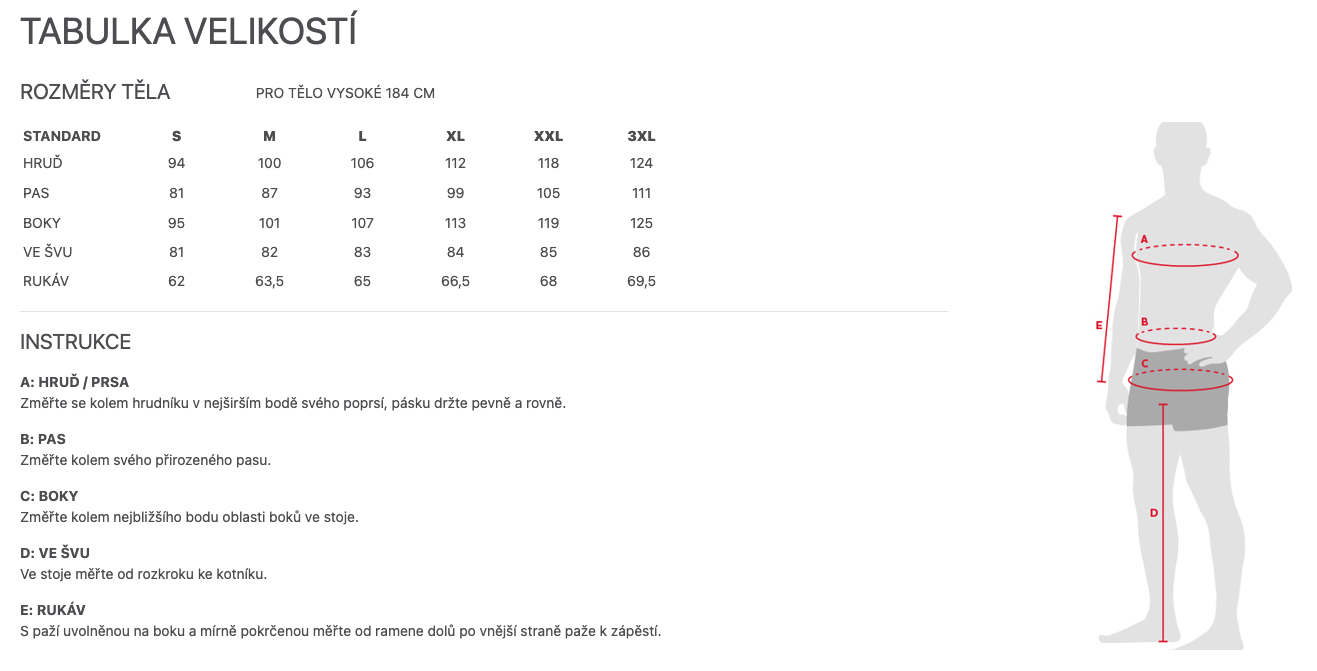
Task: Click the gray shorts on the body figure
Action: click(1180, 405)
